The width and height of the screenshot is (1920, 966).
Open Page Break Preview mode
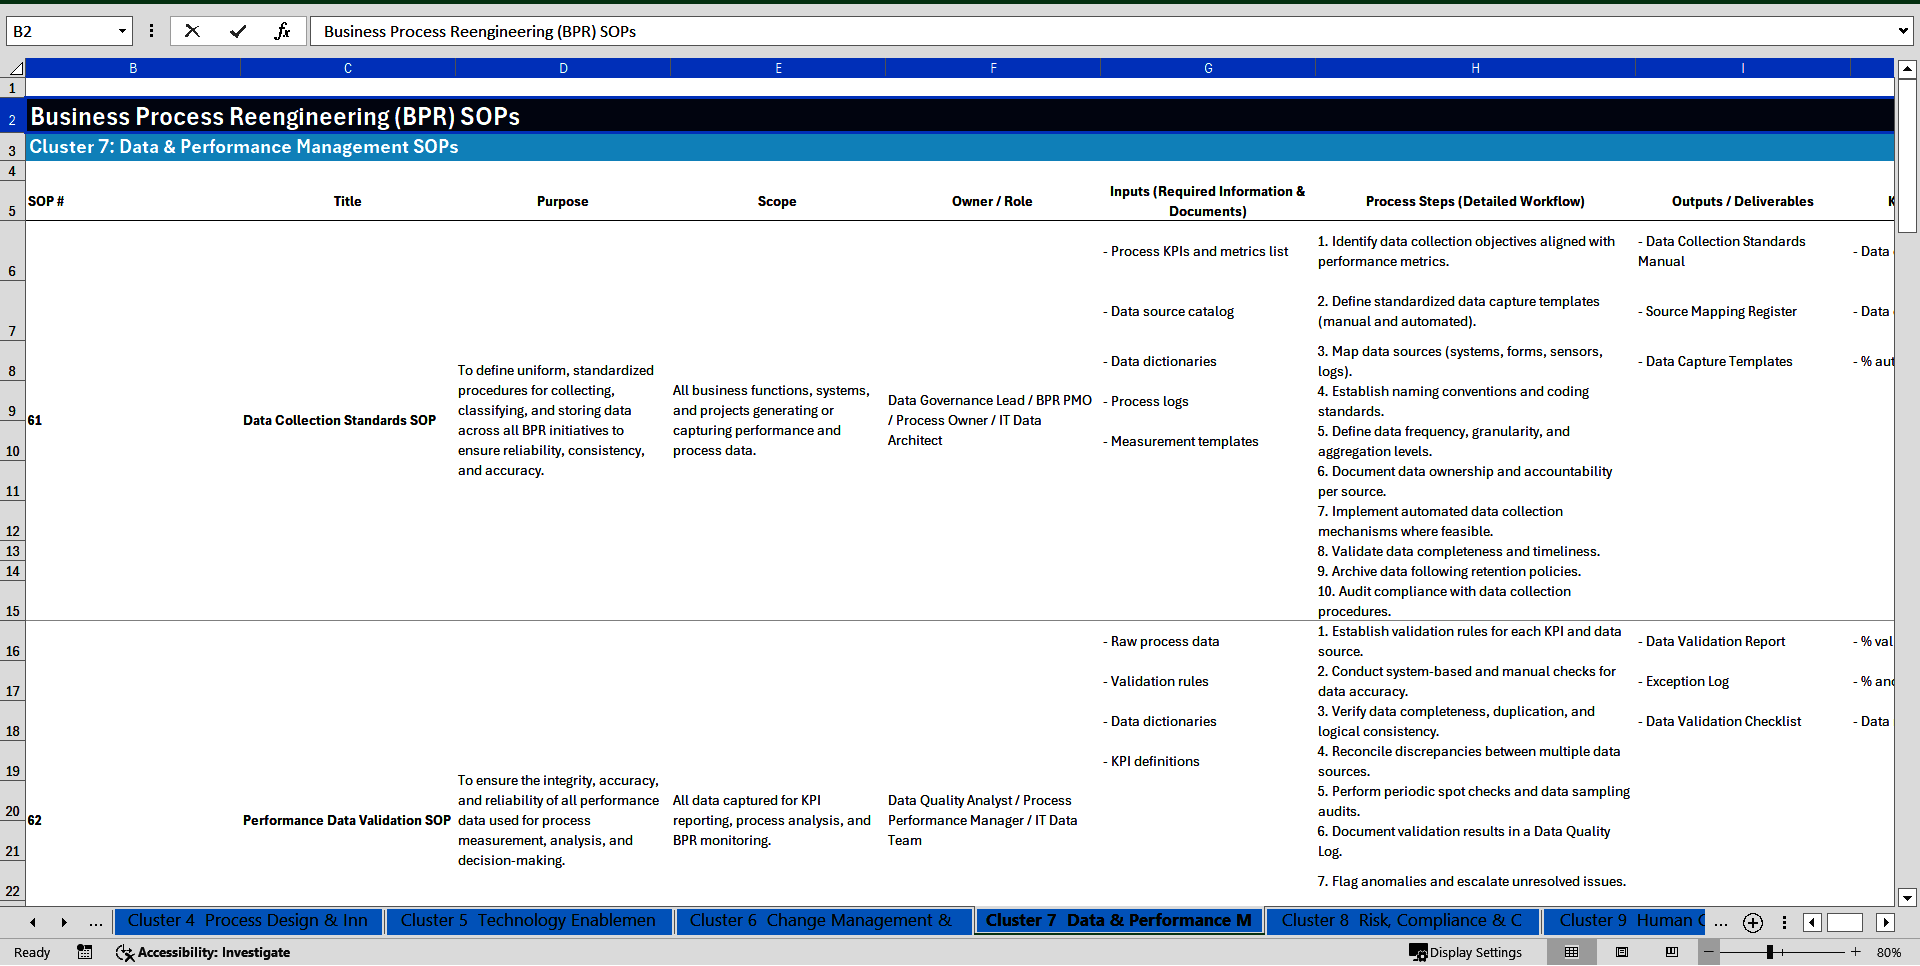coord(1671,952)
